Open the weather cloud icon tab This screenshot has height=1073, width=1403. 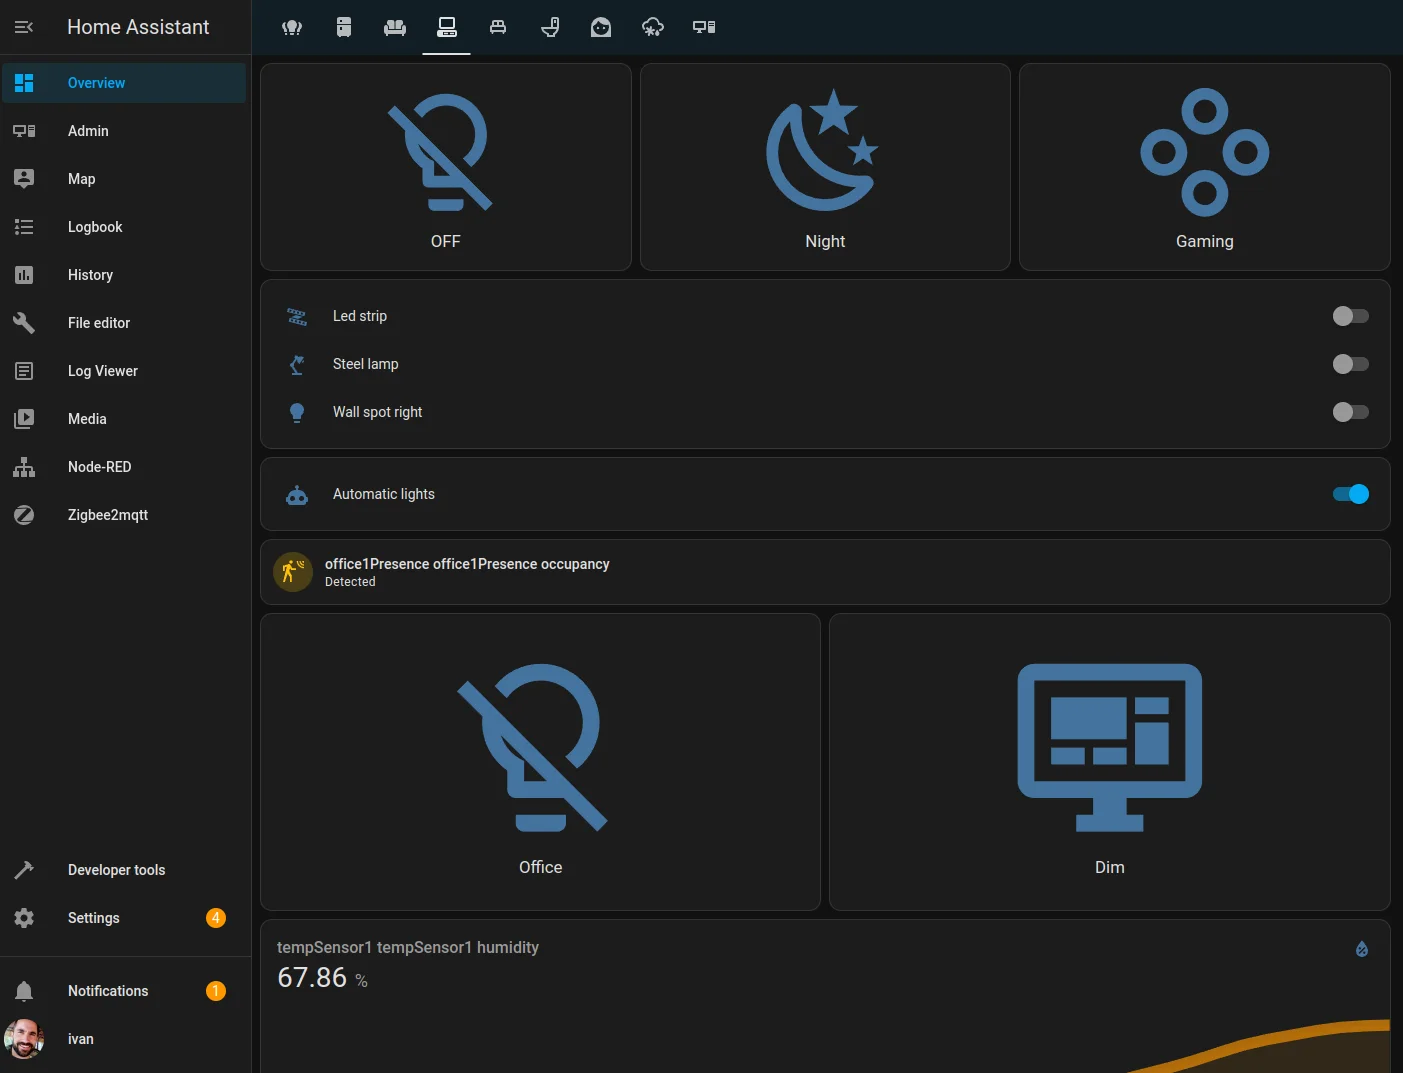click(x=652, y=27)
